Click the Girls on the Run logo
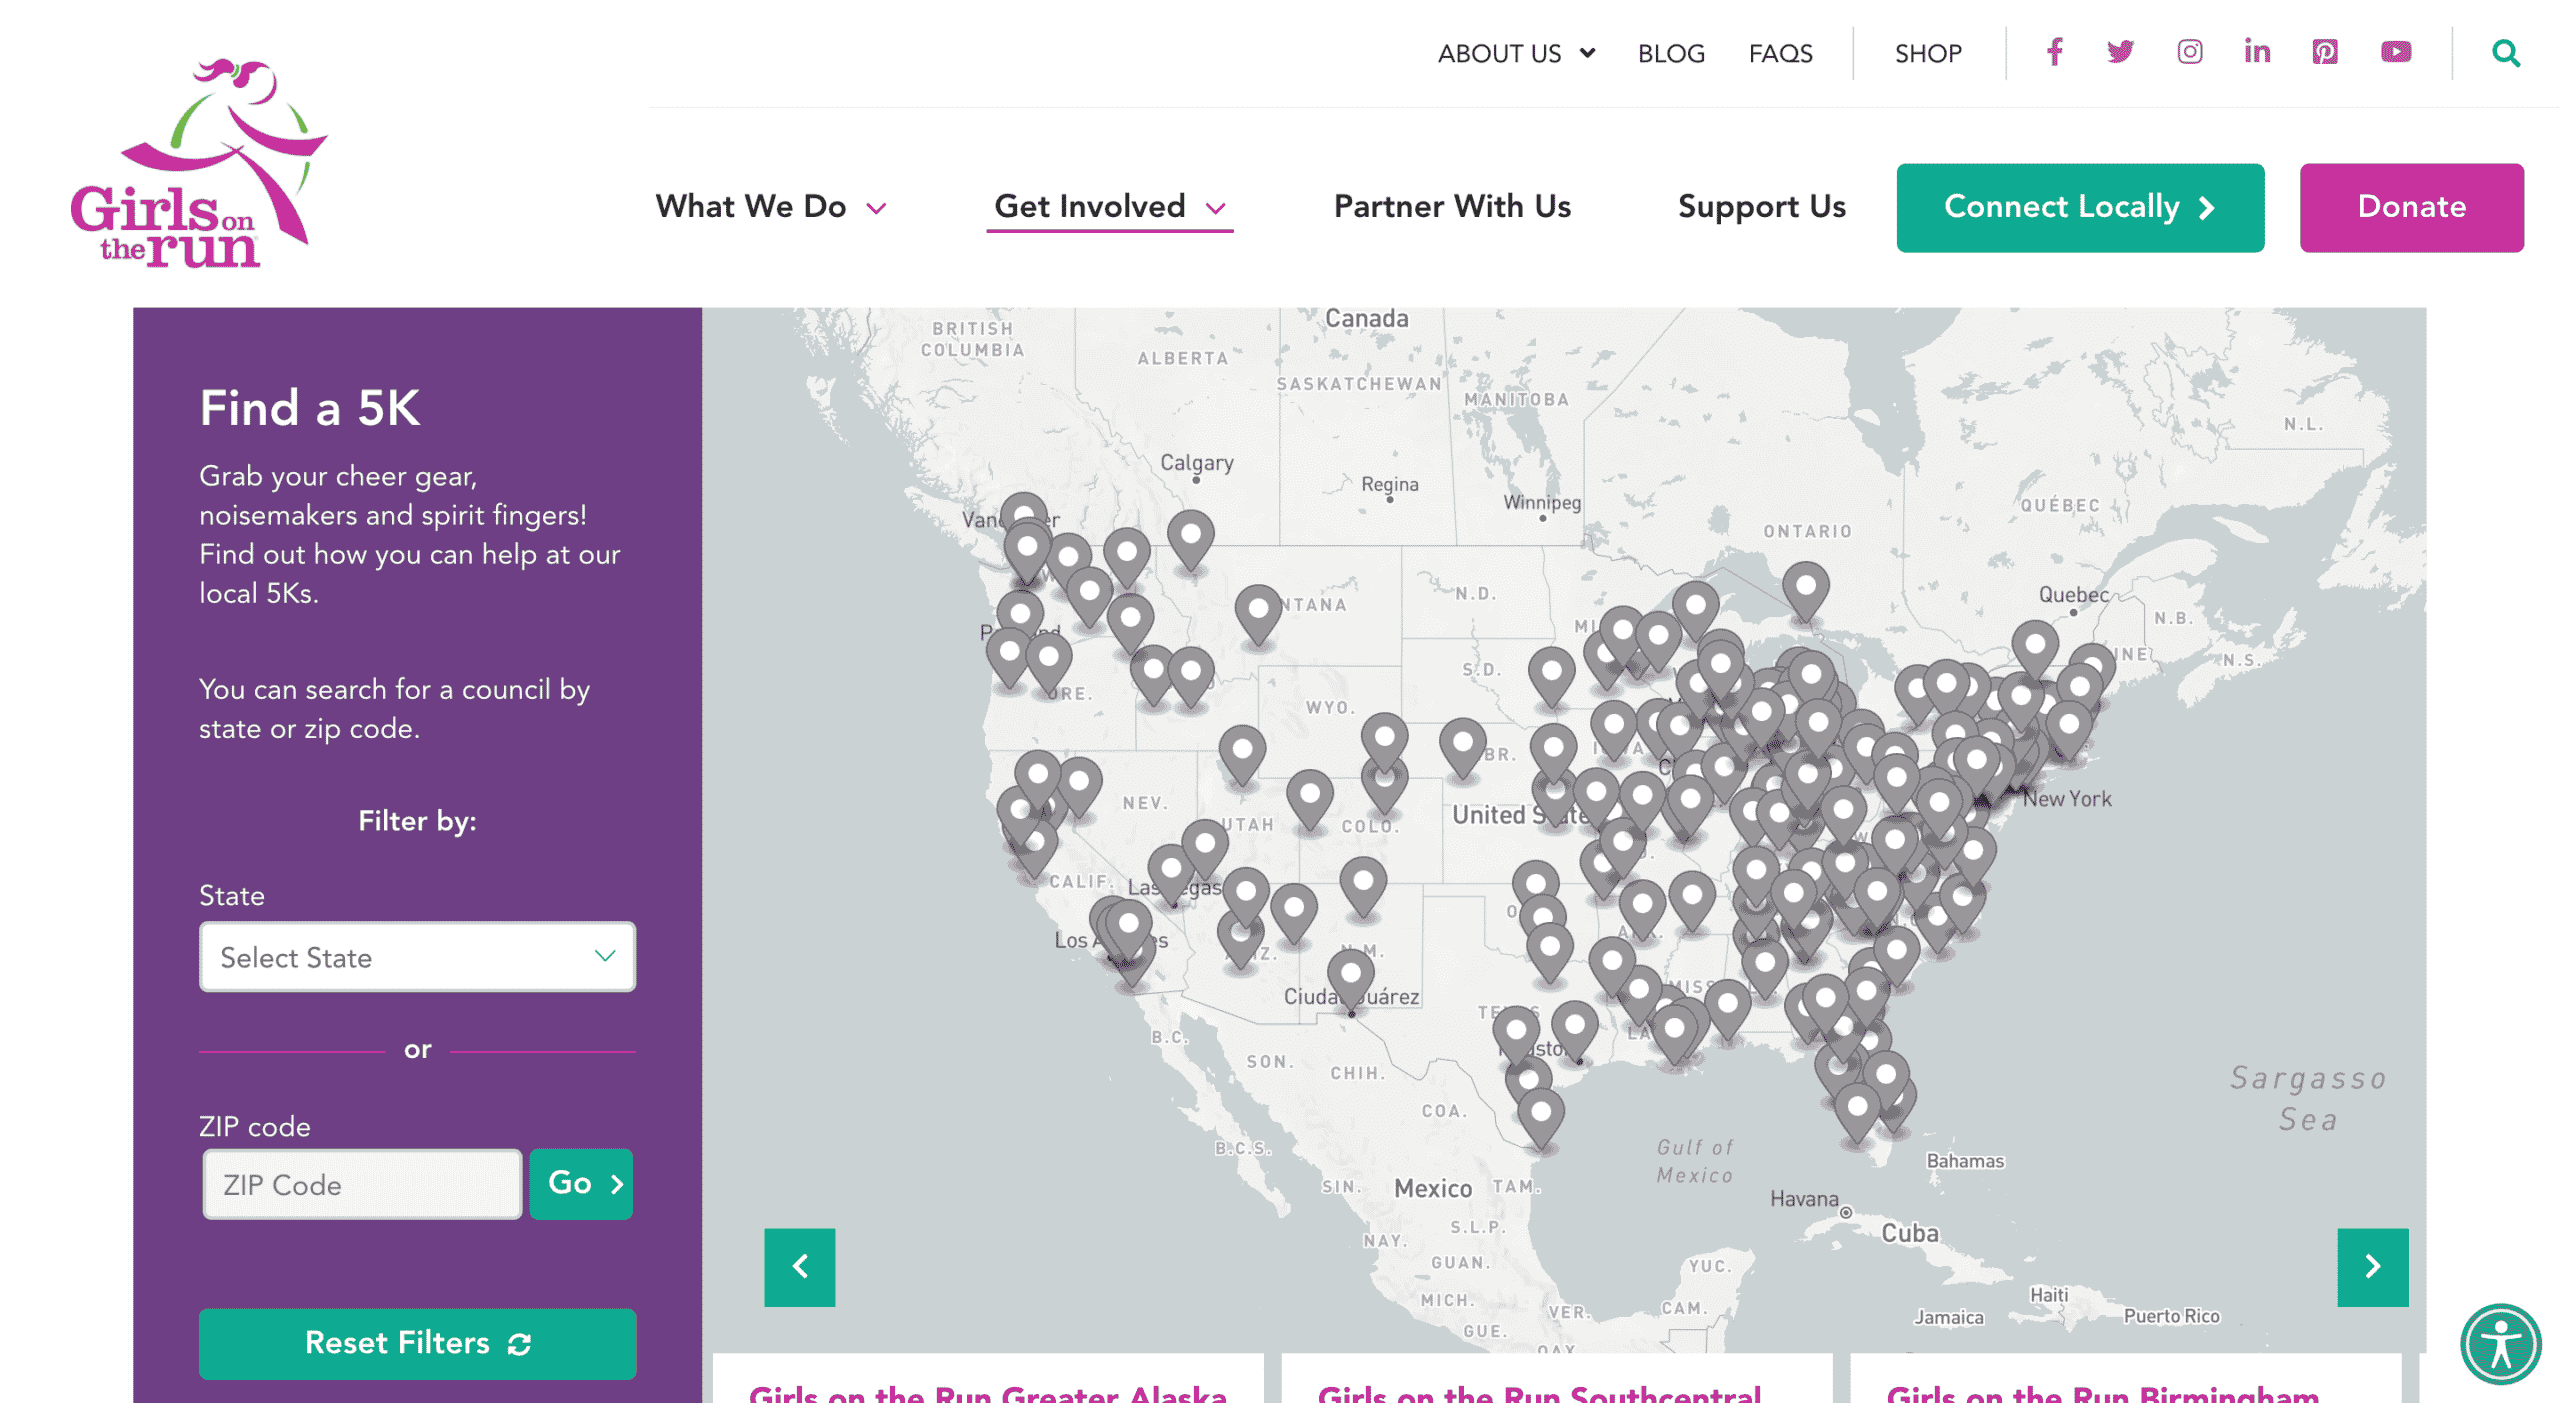 pos(197,163)
